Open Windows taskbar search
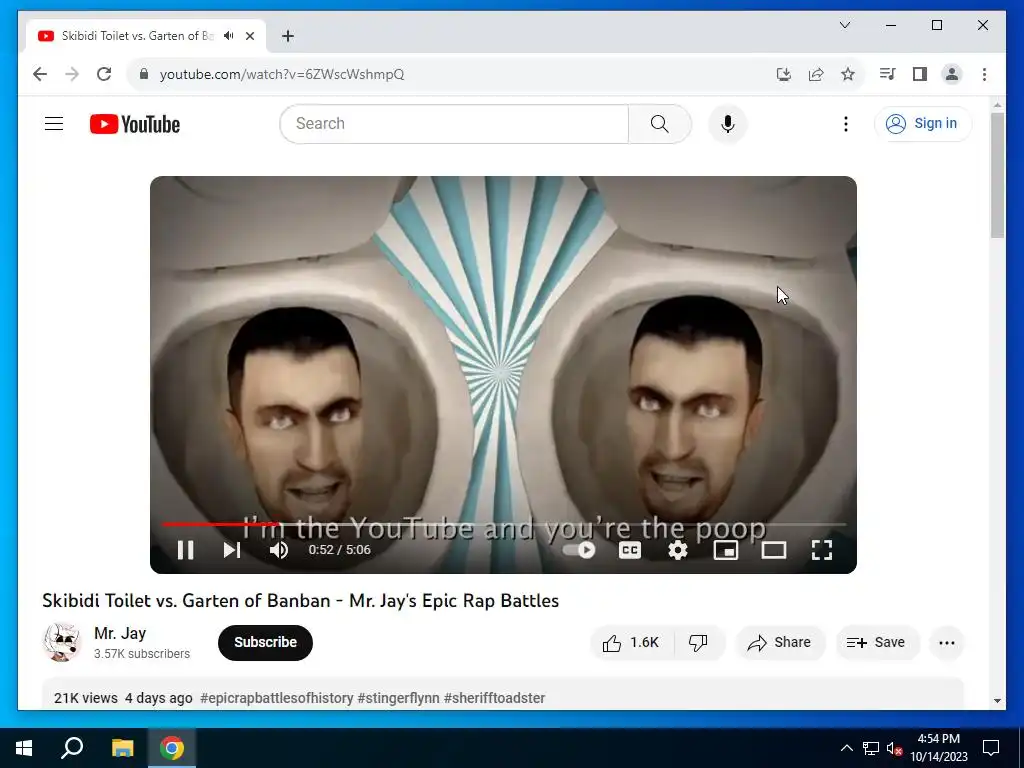This screenshot has width=1024, height=768. [x=72, y=748]
